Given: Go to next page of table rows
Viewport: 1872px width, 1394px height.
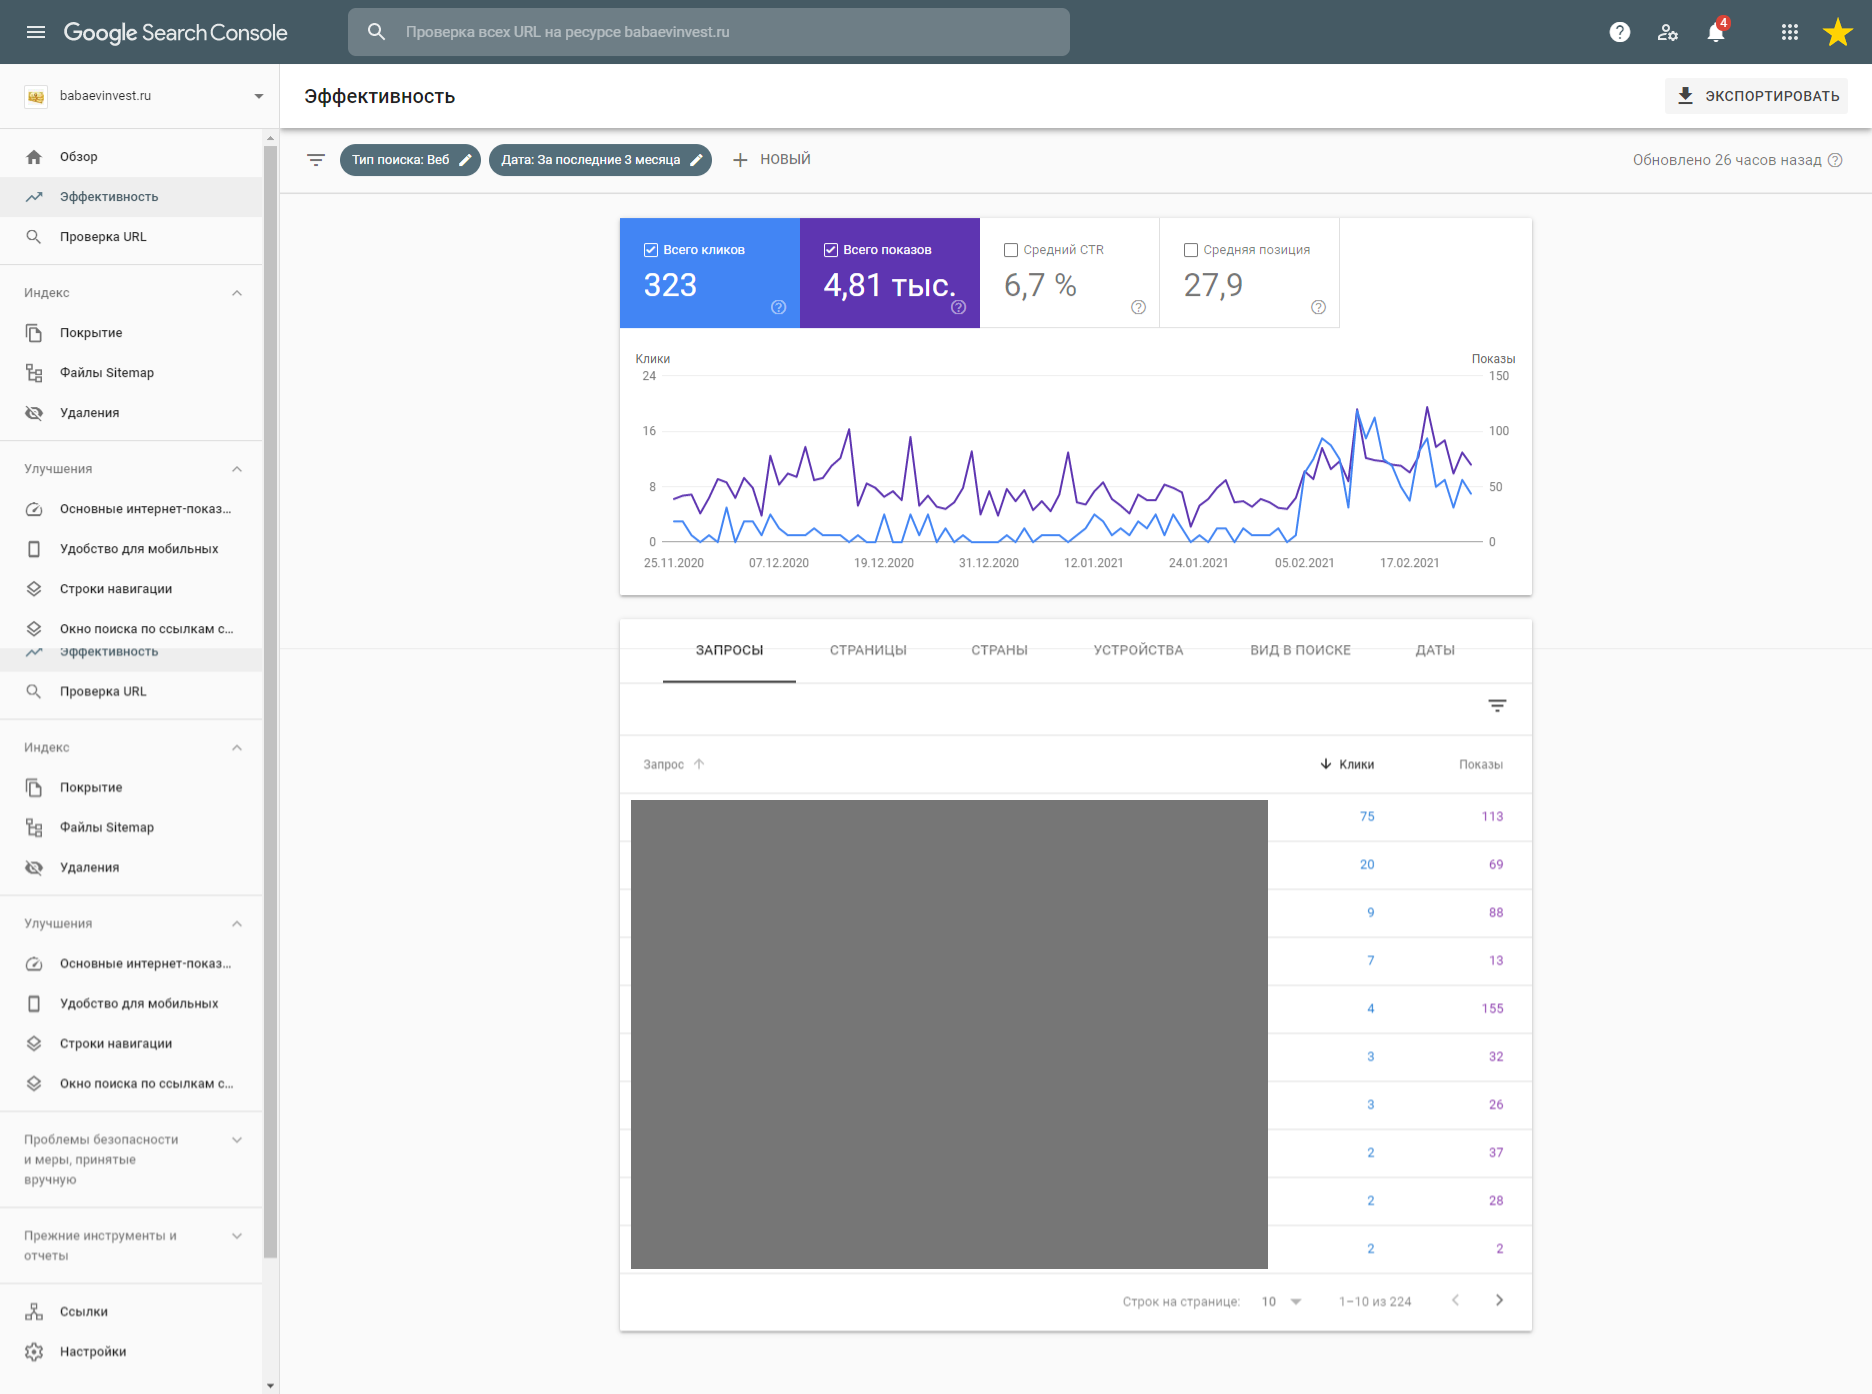Looking at the screenshot, I should tap(1498, 1300).
